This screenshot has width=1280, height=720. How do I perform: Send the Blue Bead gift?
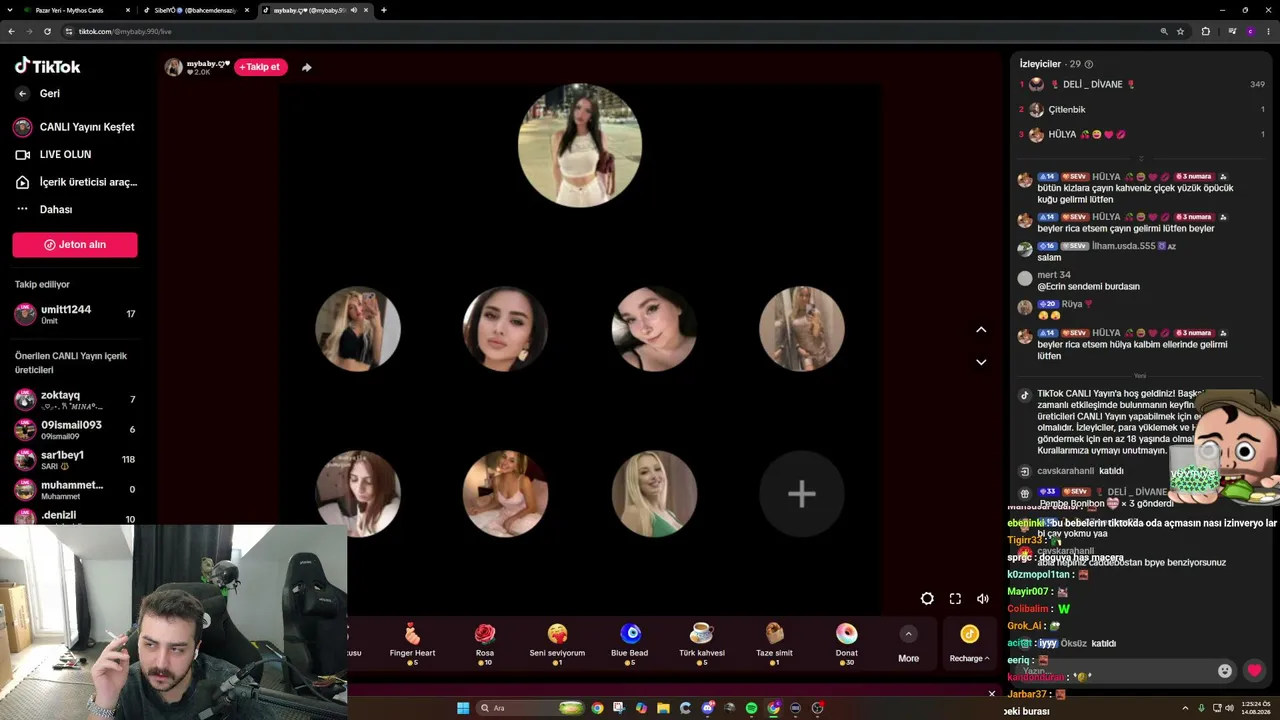[x=630, y=643]
